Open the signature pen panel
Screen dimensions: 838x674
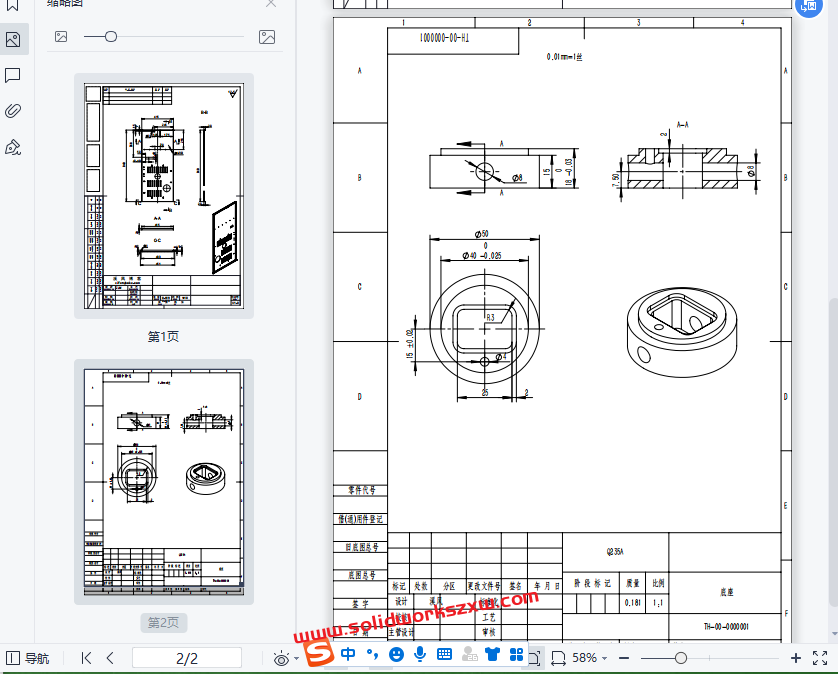point(13,148)
